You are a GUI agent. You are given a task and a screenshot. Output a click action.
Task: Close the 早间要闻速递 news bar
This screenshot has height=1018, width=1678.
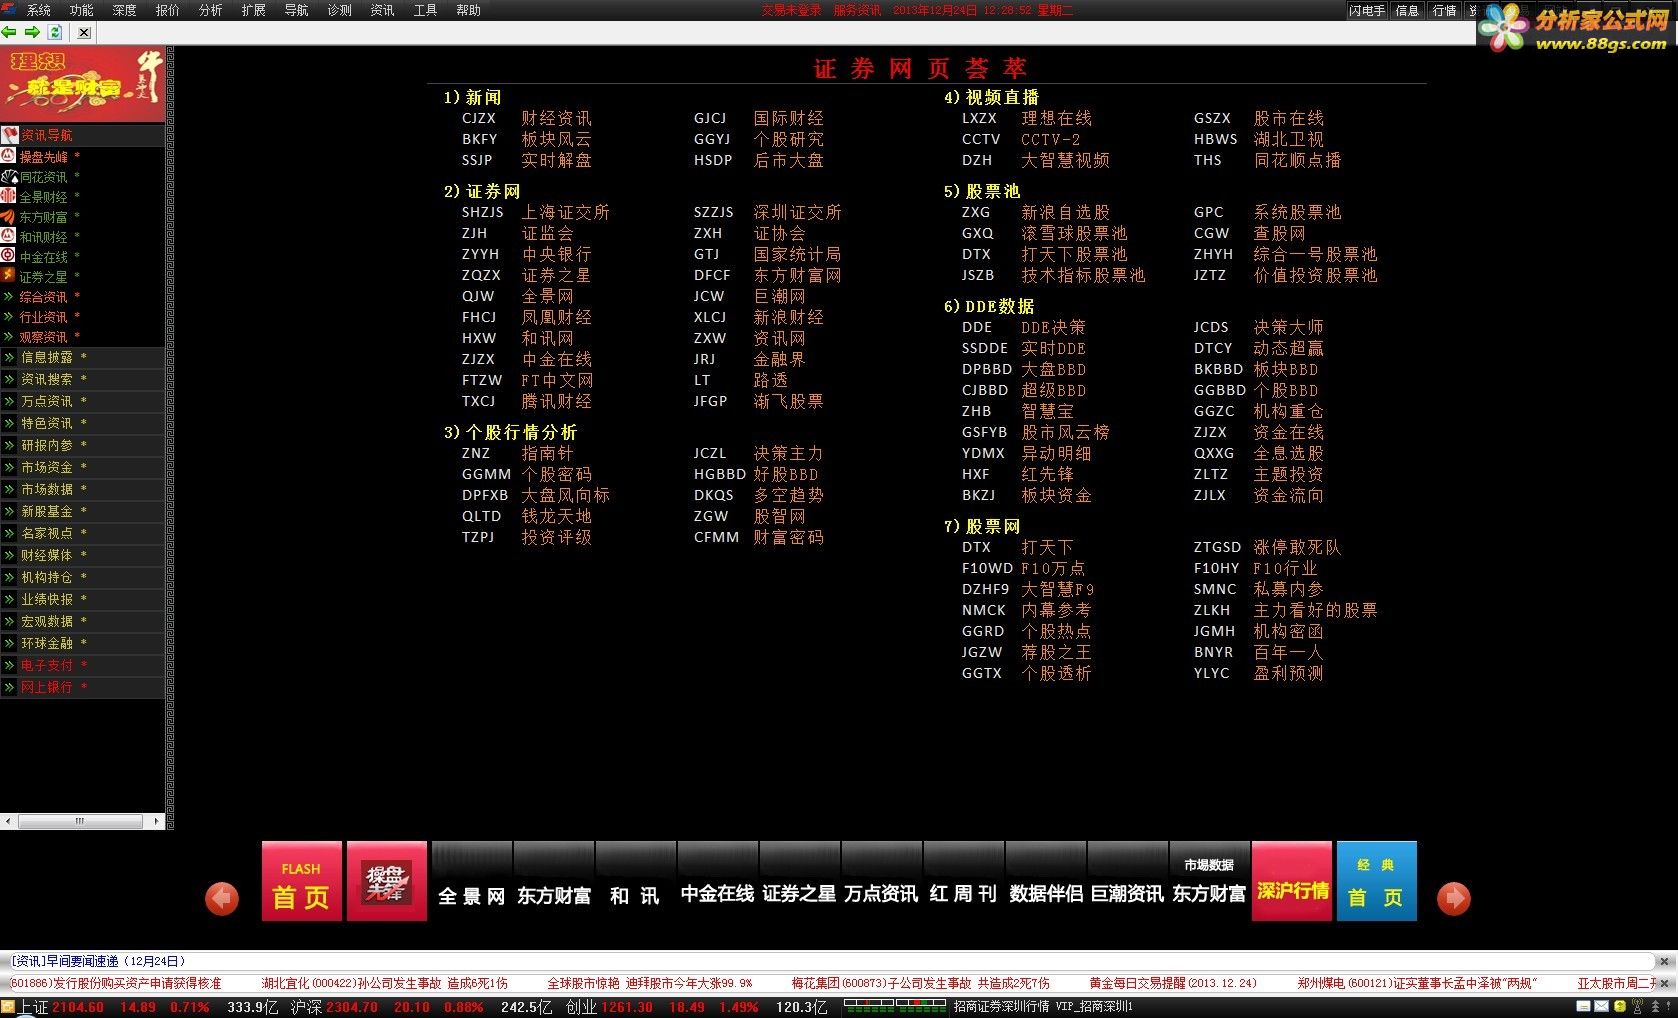point(1664,961)
